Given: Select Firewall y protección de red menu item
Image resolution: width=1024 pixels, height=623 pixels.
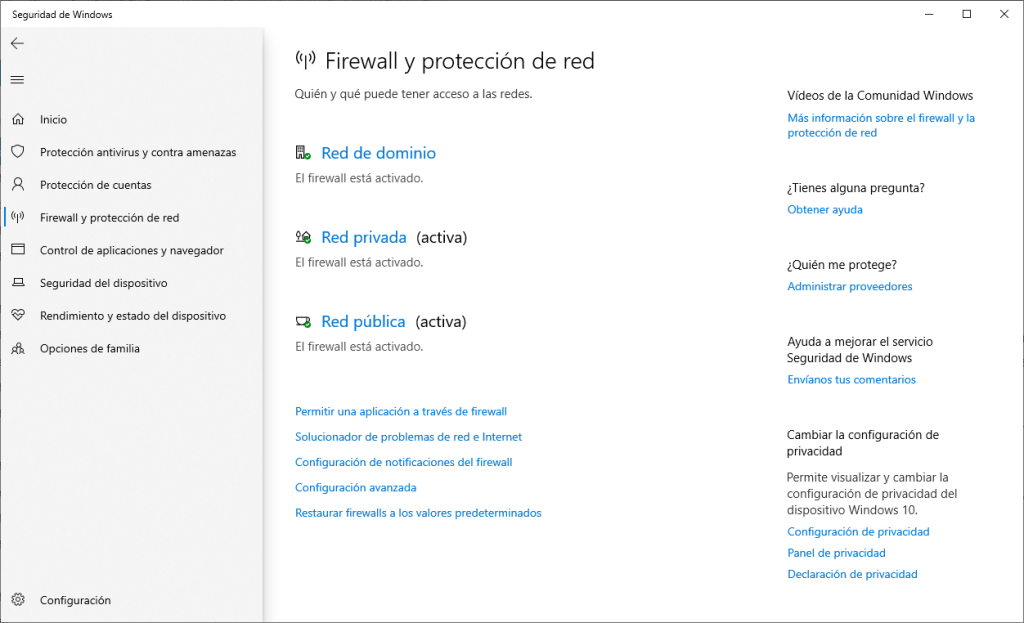Looking at the screenshot, I should coord(109,218).
